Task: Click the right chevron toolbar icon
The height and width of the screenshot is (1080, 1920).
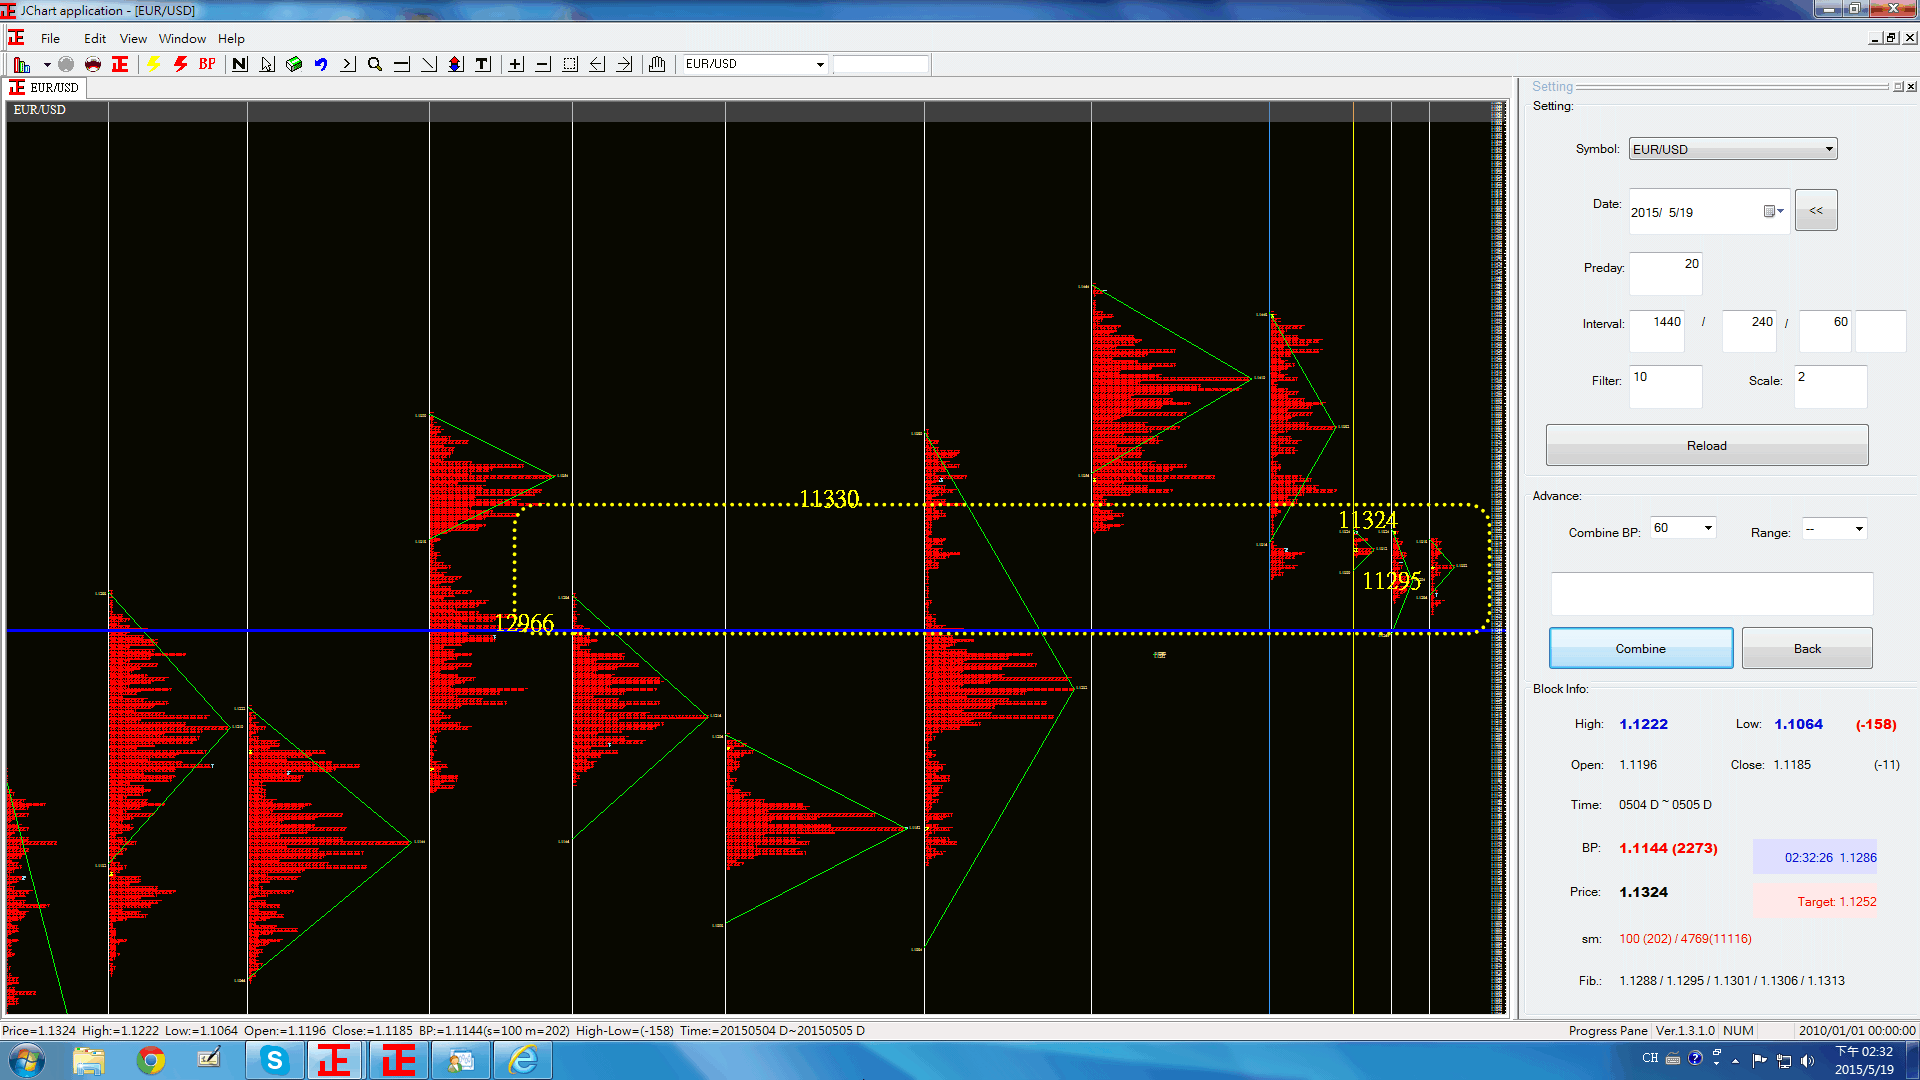Action: tap(348, 64)
